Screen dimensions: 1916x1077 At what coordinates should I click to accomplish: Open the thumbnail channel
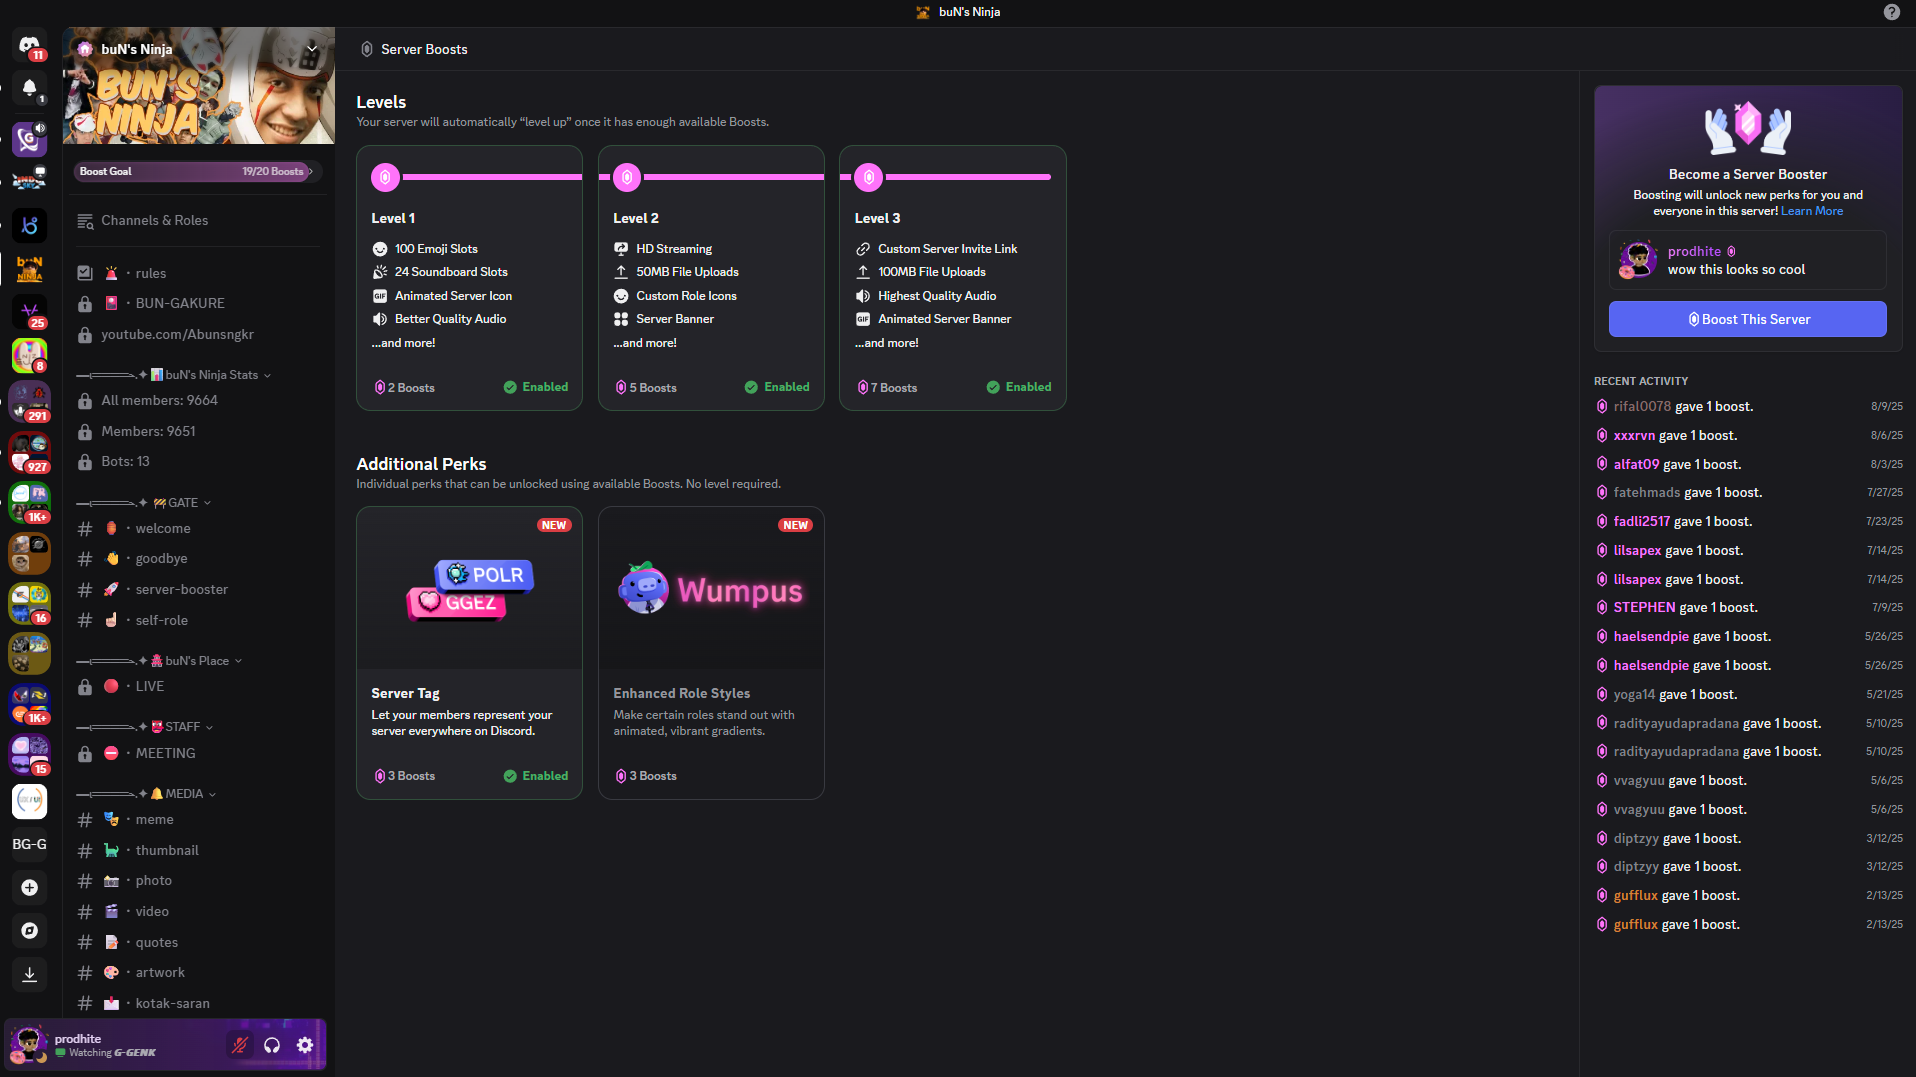pos(198,850)
